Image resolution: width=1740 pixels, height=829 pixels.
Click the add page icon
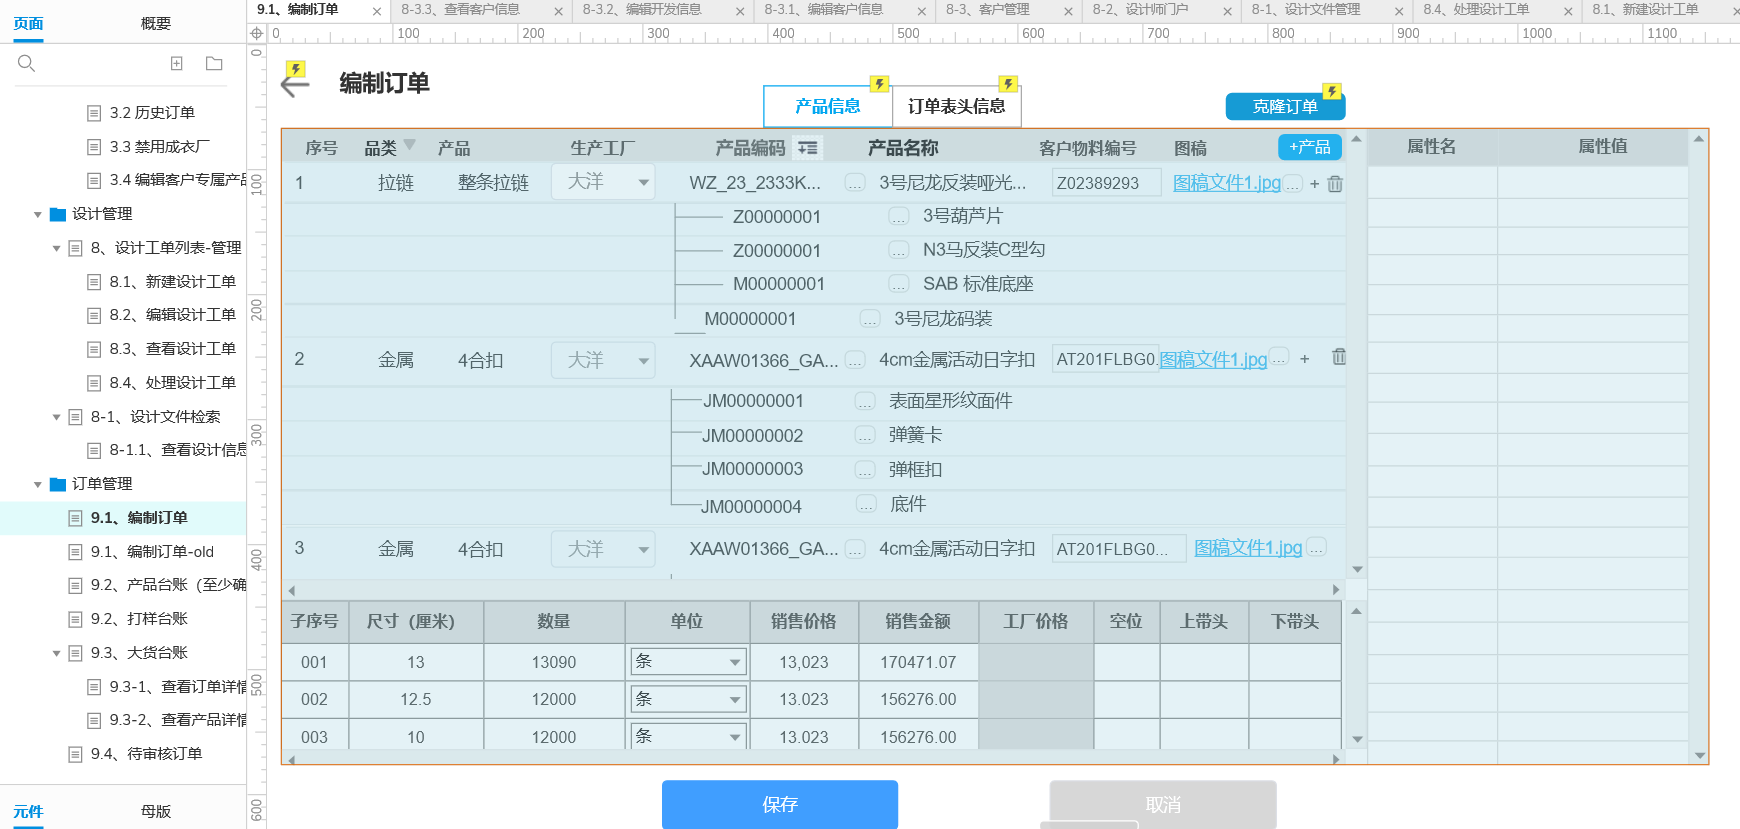point(177,63)
